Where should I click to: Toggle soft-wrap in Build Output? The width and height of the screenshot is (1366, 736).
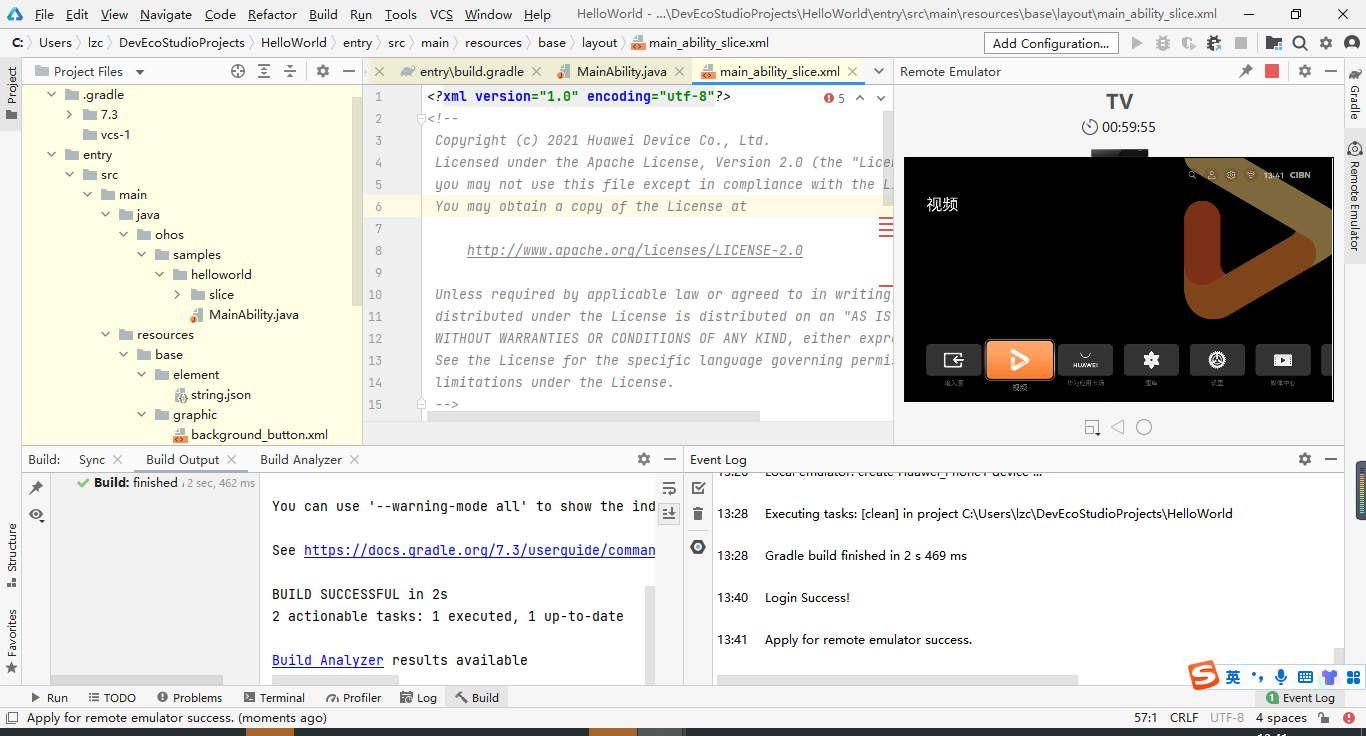pos(670,488)
